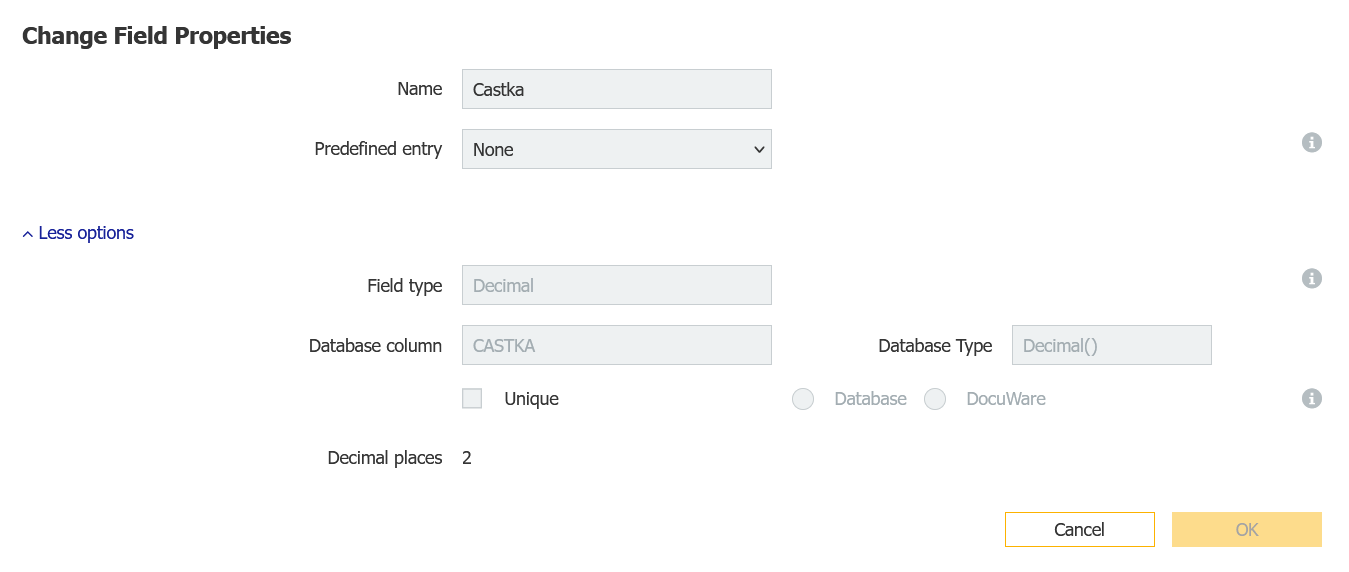Click the info icon beside Predefined entry
The height and width of the screenshot is (572, 1349).
pos(1312,143)
